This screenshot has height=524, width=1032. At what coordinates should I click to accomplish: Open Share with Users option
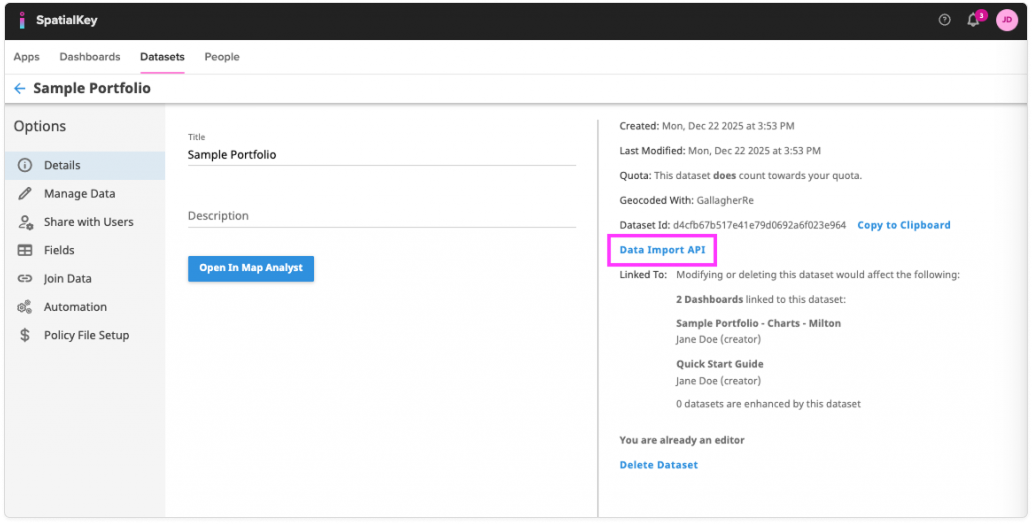coord(85,222)
